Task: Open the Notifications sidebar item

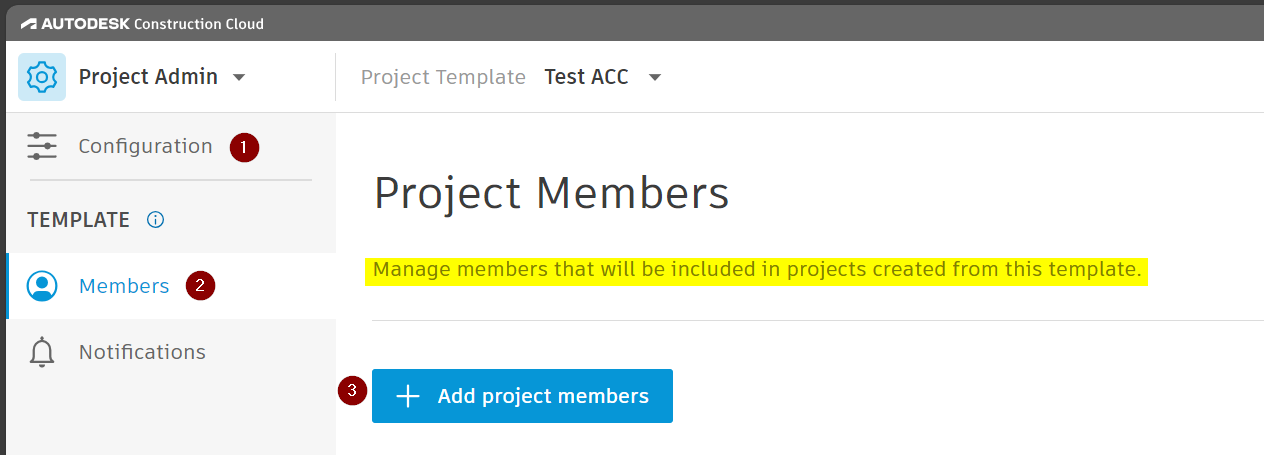Action: 142,352
